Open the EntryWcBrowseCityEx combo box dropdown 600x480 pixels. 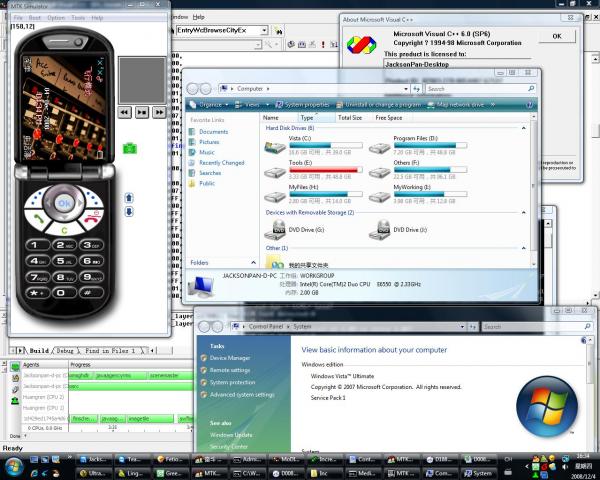[264, 30]
